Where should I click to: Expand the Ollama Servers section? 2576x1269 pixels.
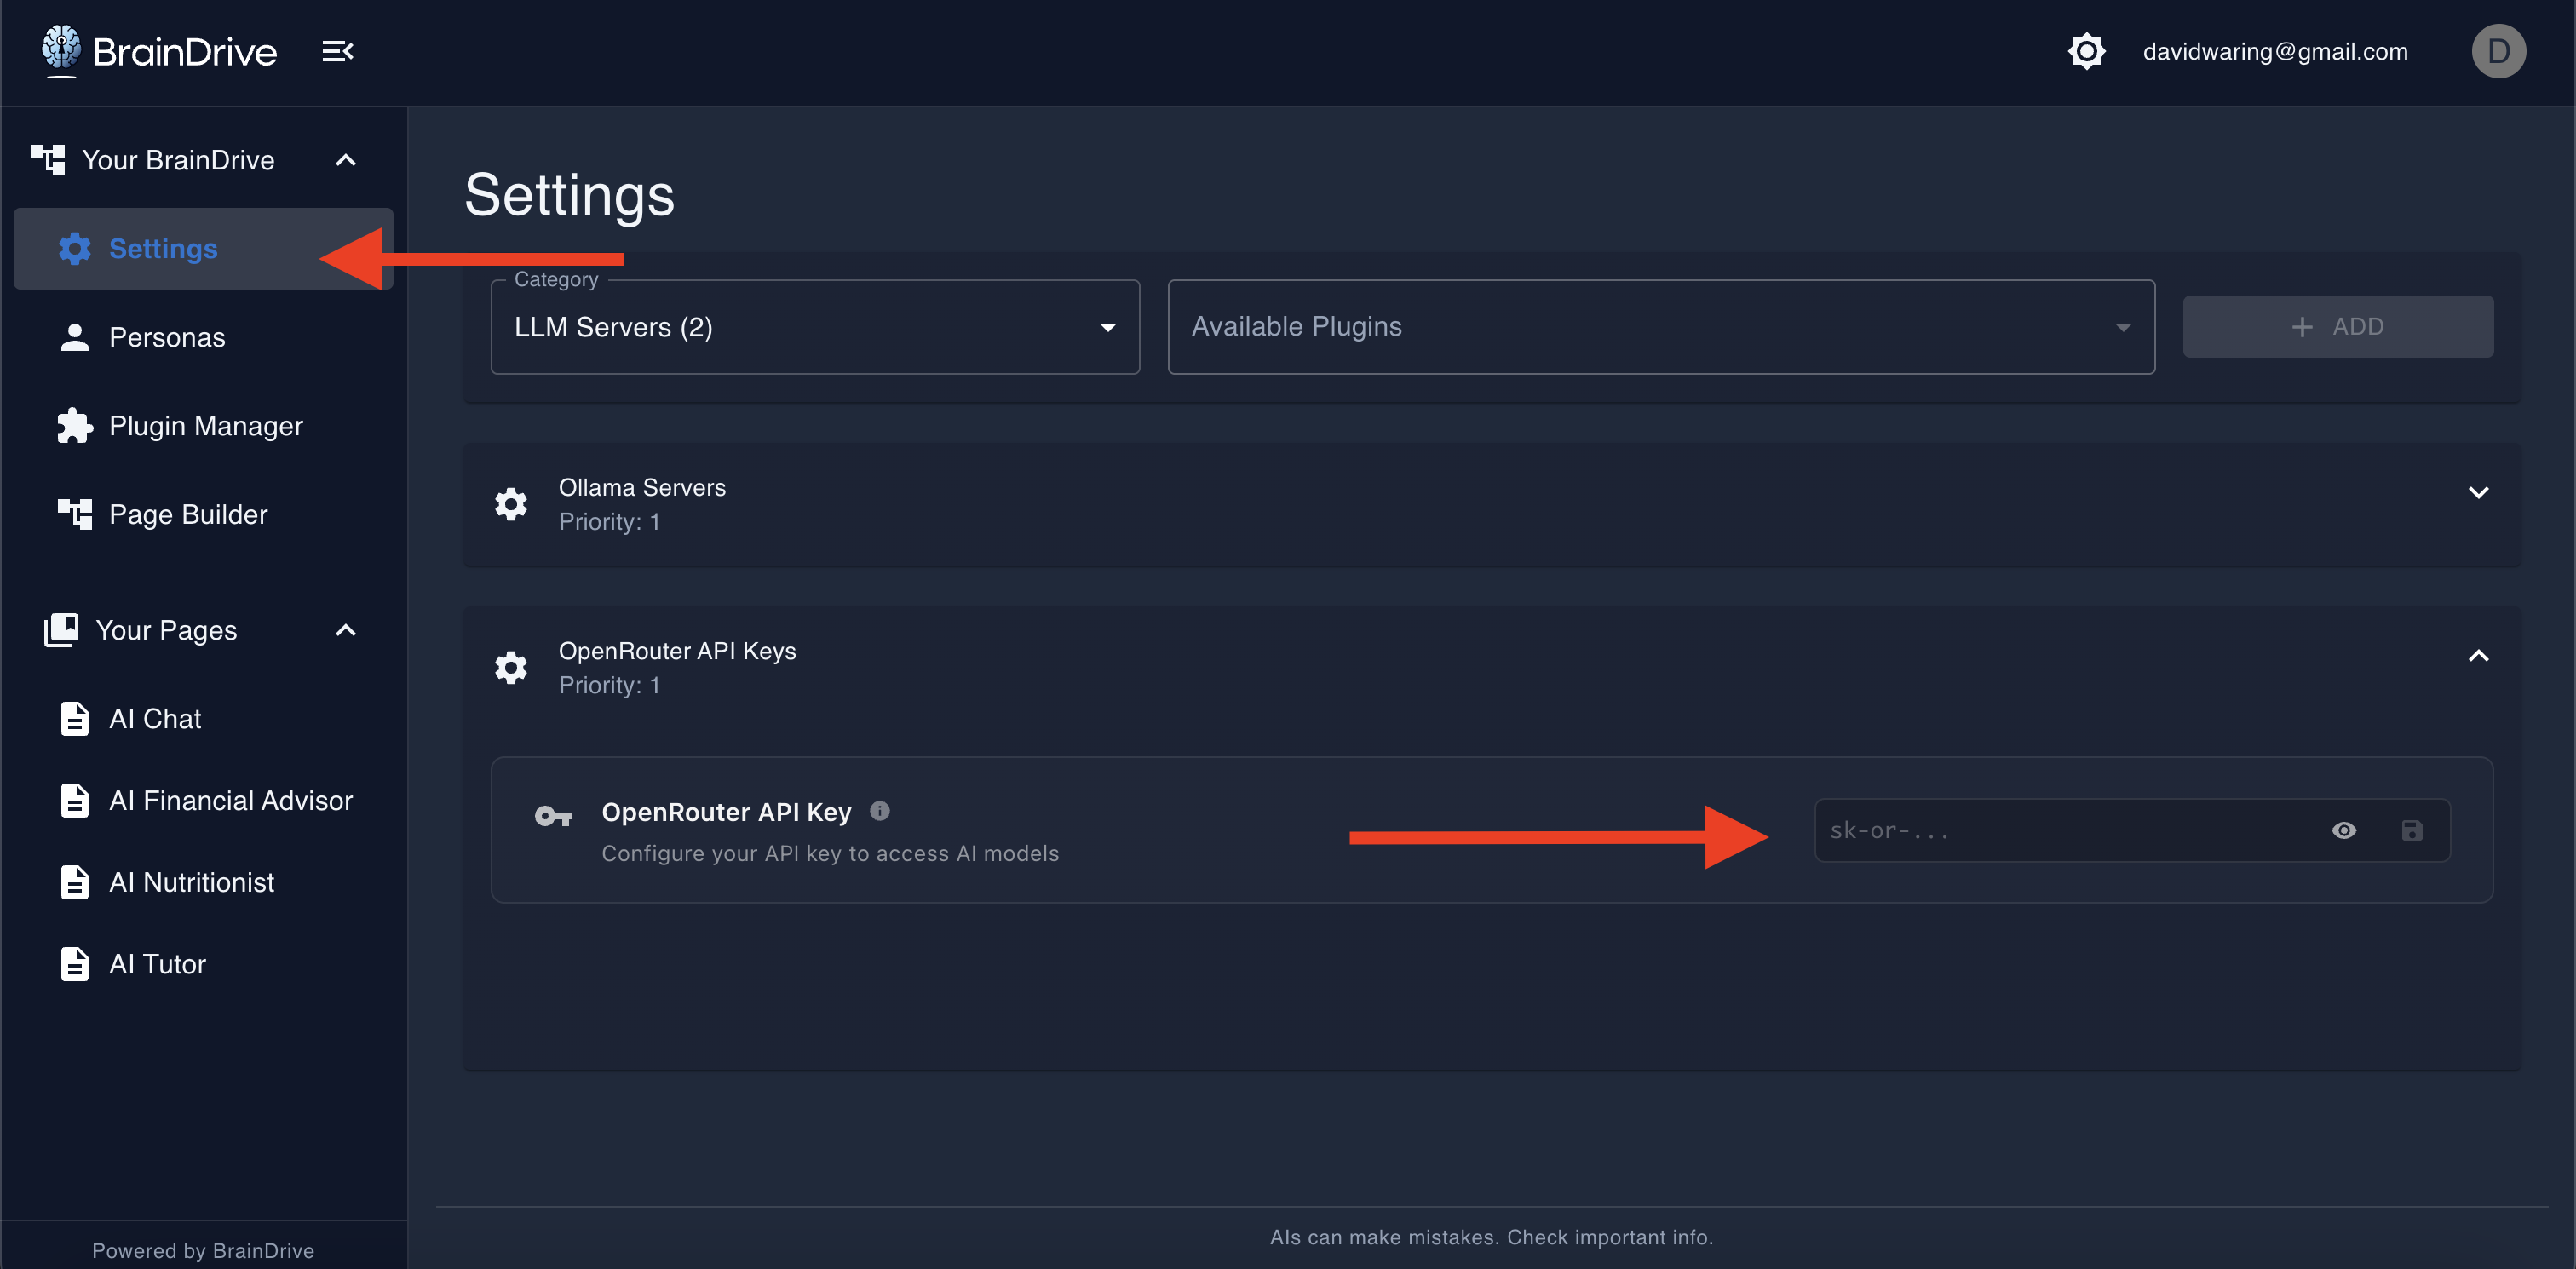2477,492
